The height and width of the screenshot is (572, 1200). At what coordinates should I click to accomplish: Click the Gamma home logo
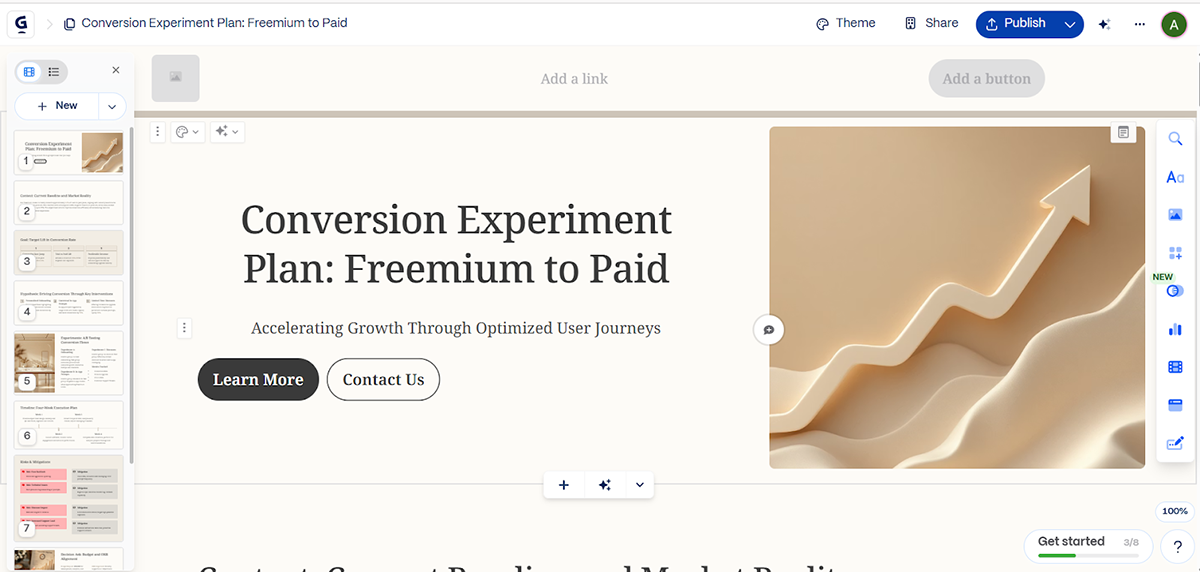(21, 24)
